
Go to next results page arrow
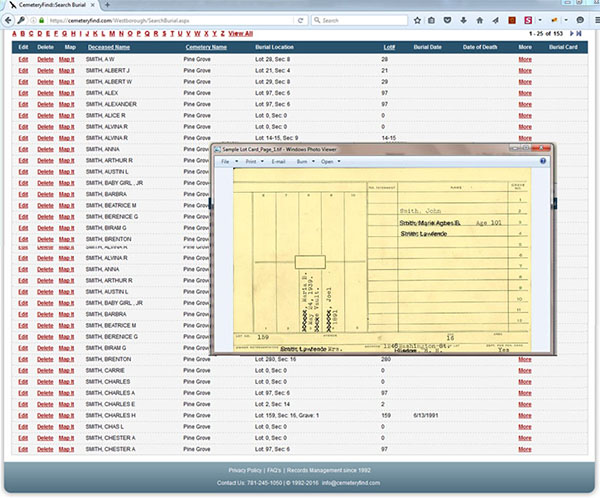[572, 34]
